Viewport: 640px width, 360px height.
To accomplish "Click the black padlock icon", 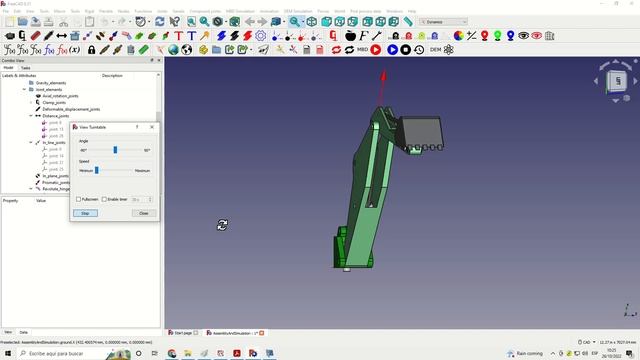I will pyautogui.click(x=91, y=50).
